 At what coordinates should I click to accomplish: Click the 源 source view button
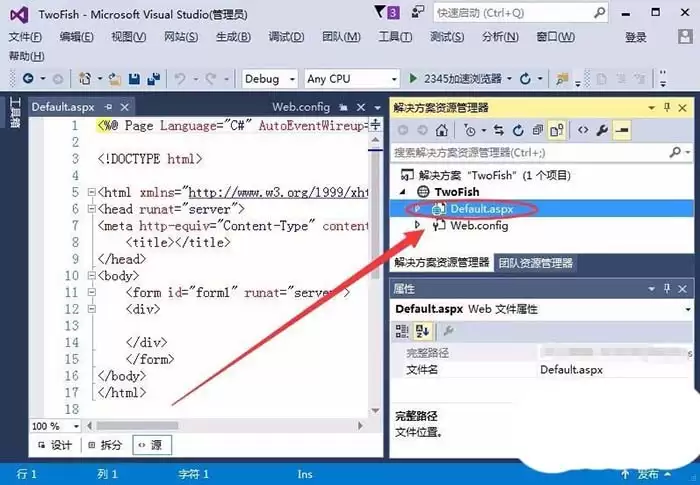tap(152, 445)
